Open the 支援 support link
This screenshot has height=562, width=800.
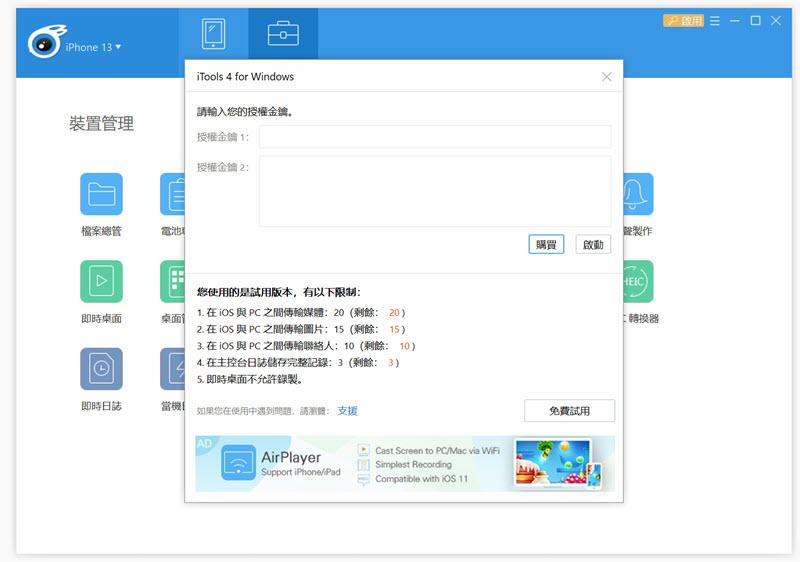(347, 411)
